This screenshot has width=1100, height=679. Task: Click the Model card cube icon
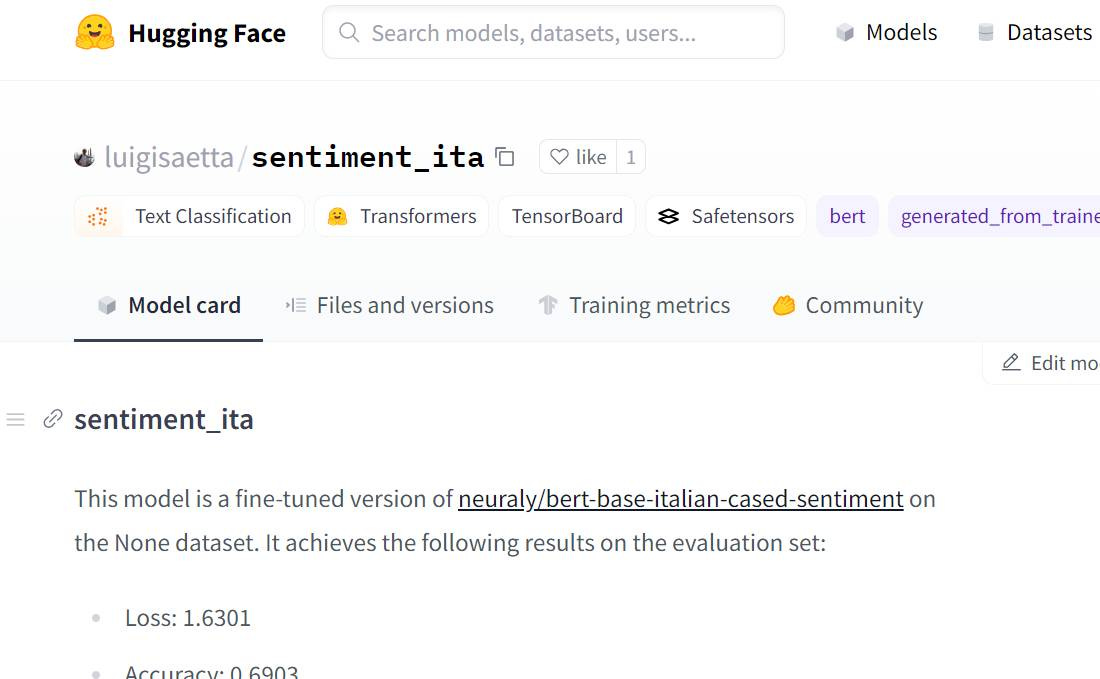tap(107, 306)
